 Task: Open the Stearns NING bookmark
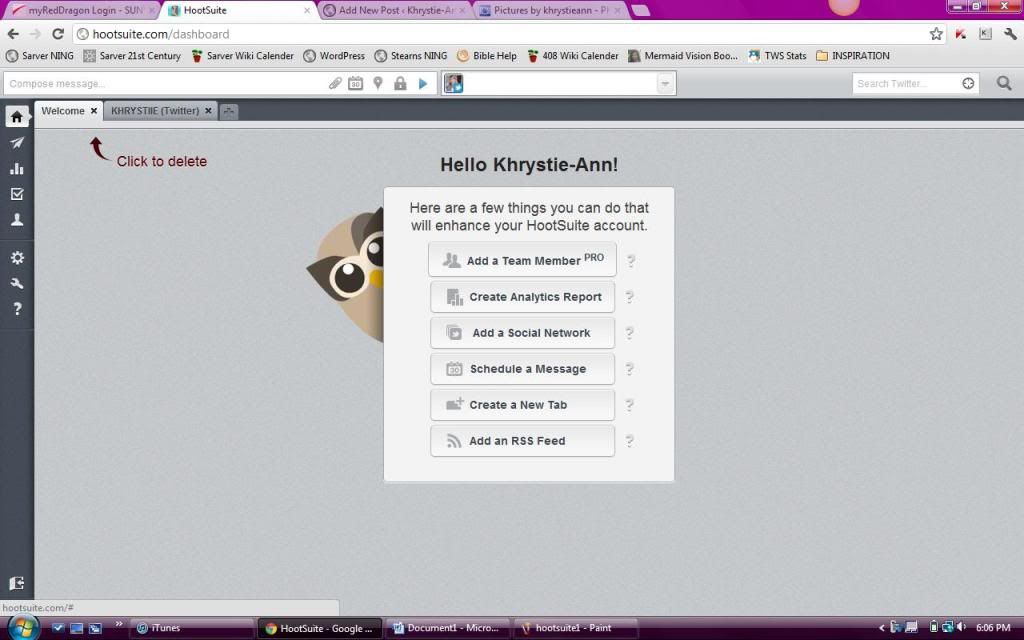pyautogui.click(x=411, y=56)
